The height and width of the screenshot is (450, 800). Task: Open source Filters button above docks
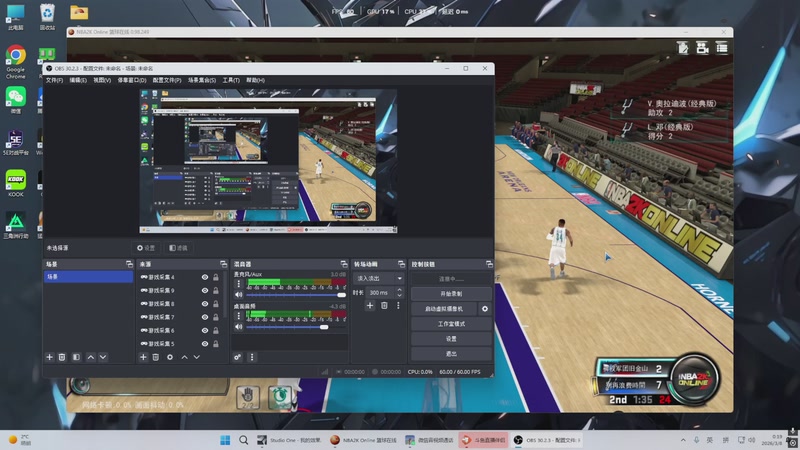[x=179, y=248]
